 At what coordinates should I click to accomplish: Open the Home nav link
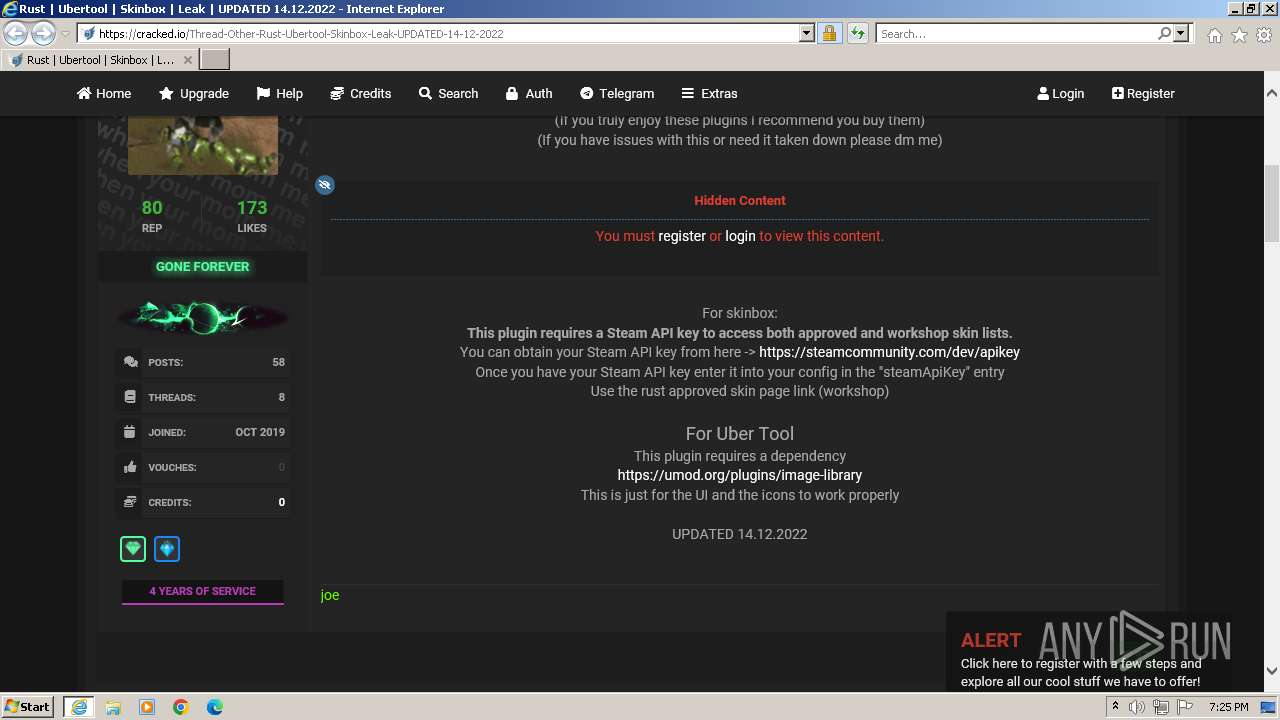[104, 93]
